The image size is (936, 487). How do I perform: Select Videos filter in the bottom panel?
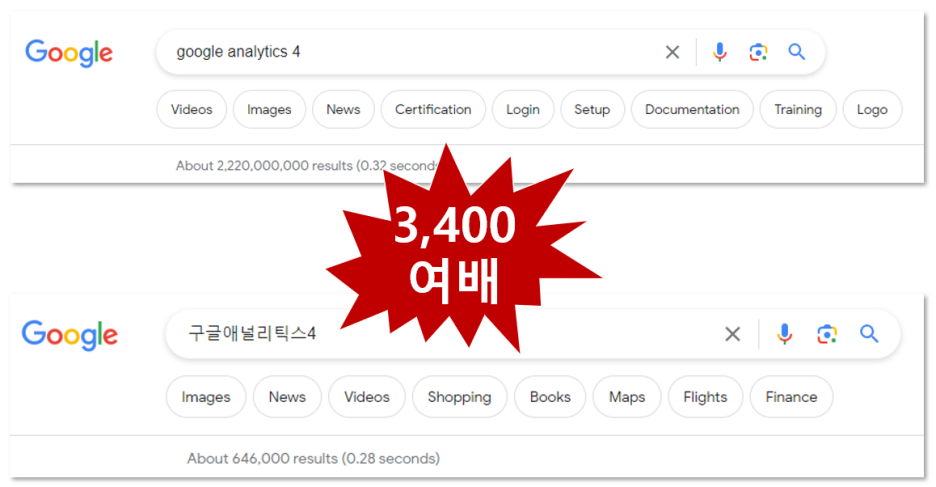[x=367, y=397]
